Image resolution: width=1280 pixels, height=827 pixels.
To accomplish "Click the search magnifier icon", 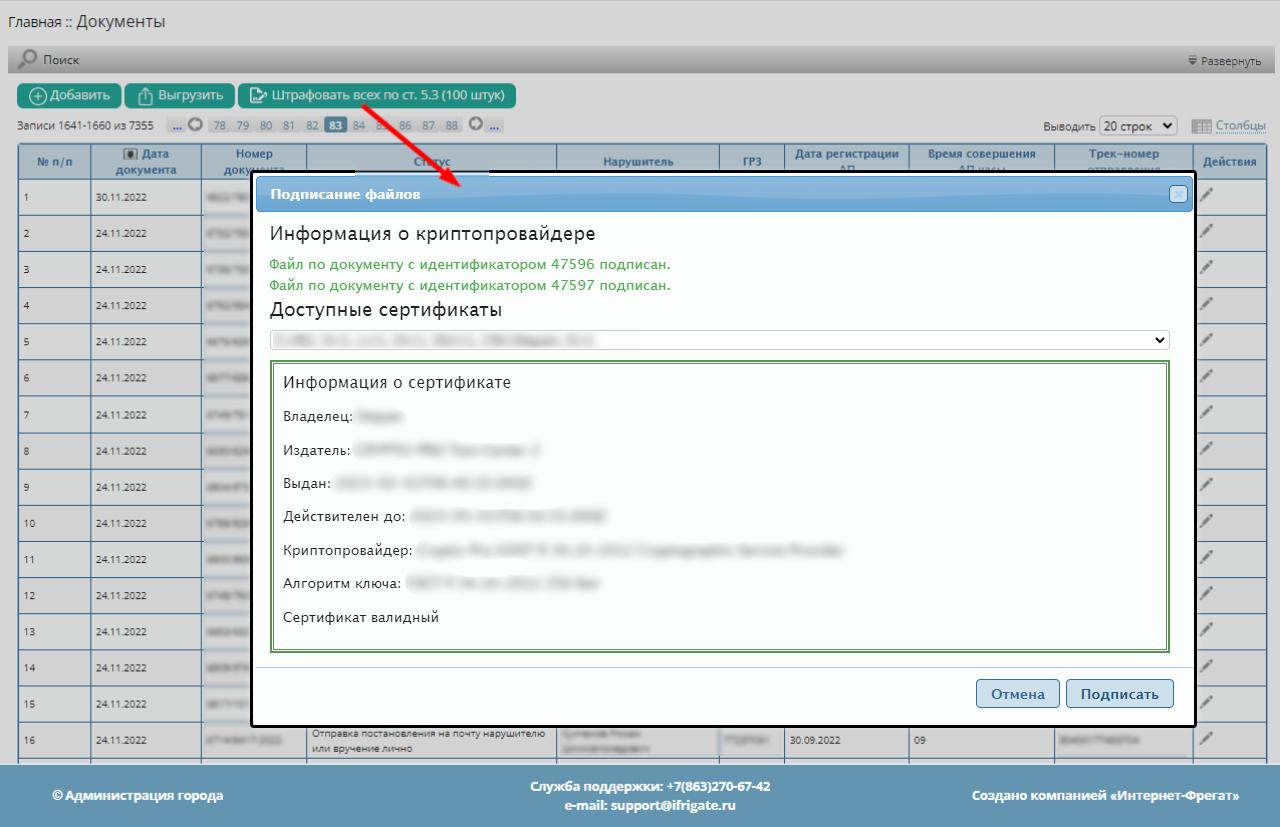I will 28,60.
